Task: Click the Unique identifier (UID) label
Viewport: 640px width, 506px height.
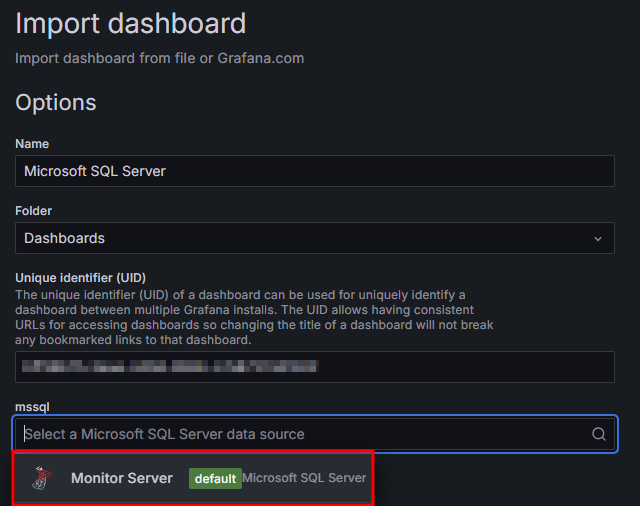Action: coord(80,278)
